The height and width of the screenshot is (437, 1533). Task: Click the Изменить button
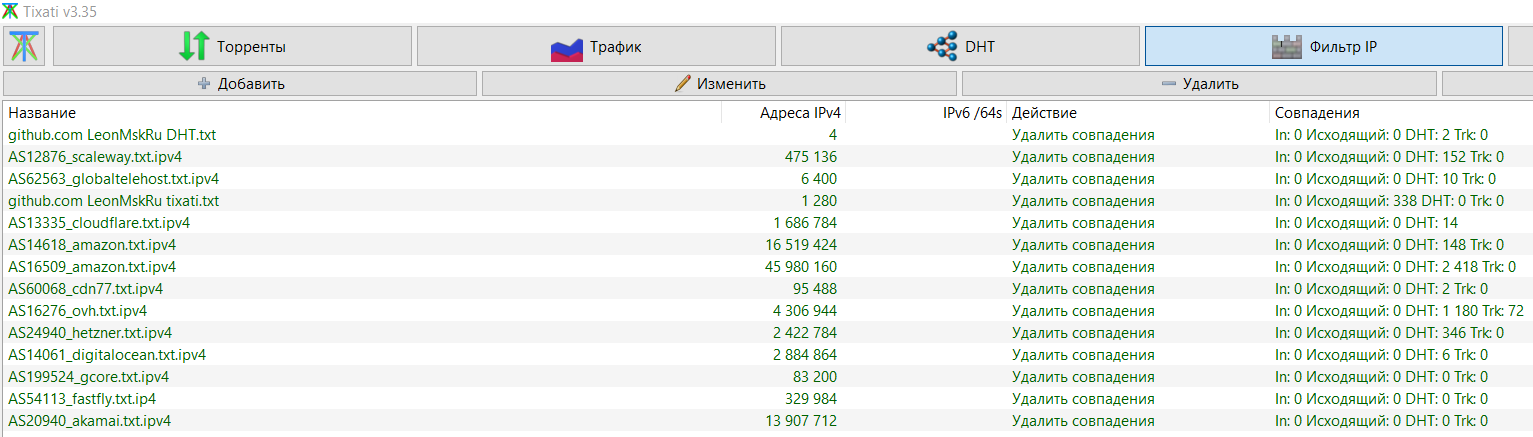pyautogui.click(x=719, y=84)
